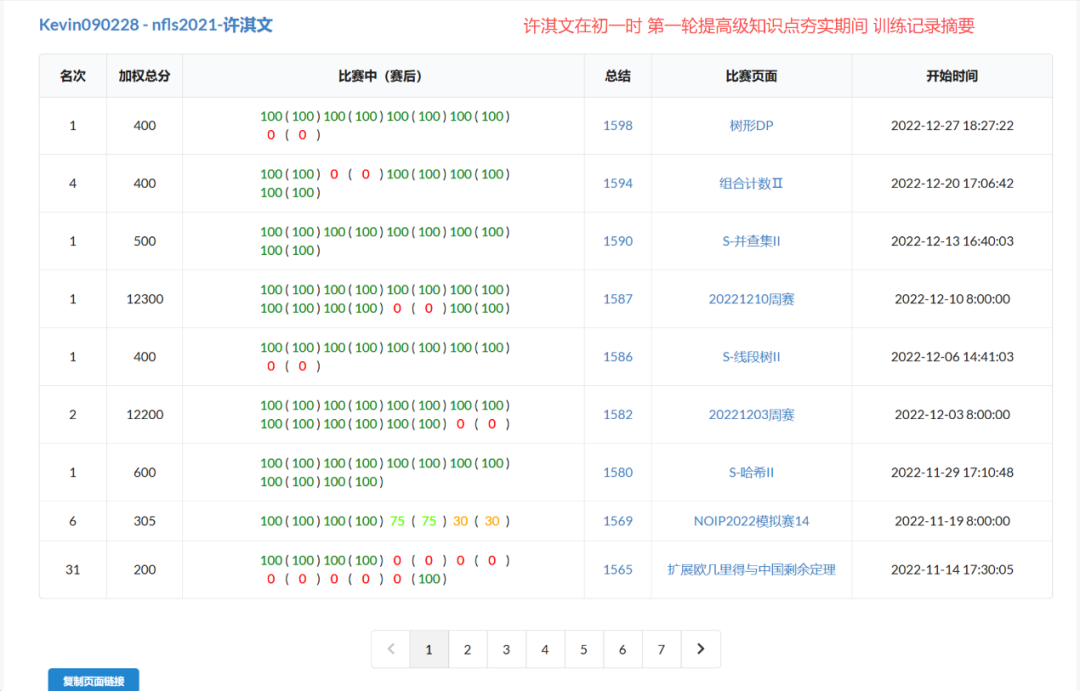Screen dimensions: 1080x691
Task: Select page 4 in pagination
Action: 545,649
